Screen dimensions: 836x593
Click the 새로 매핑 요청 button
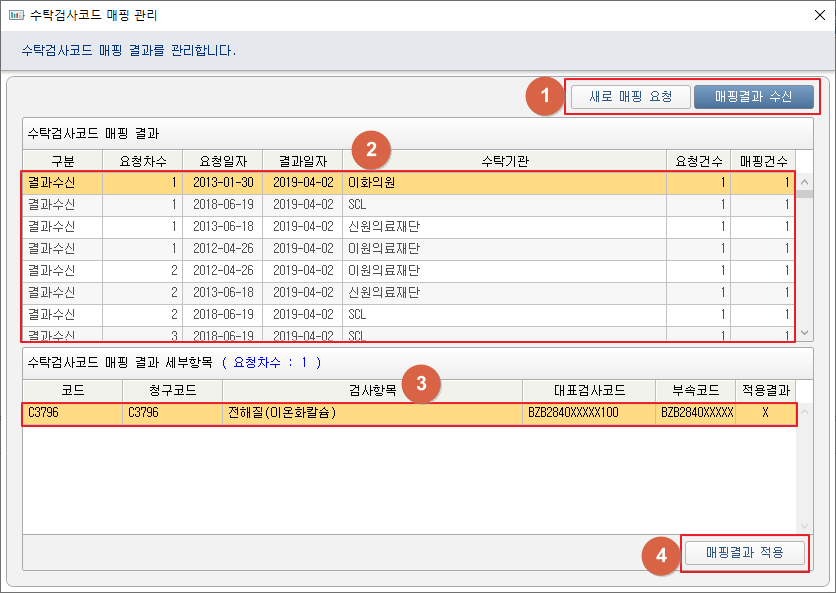[629, 97]
